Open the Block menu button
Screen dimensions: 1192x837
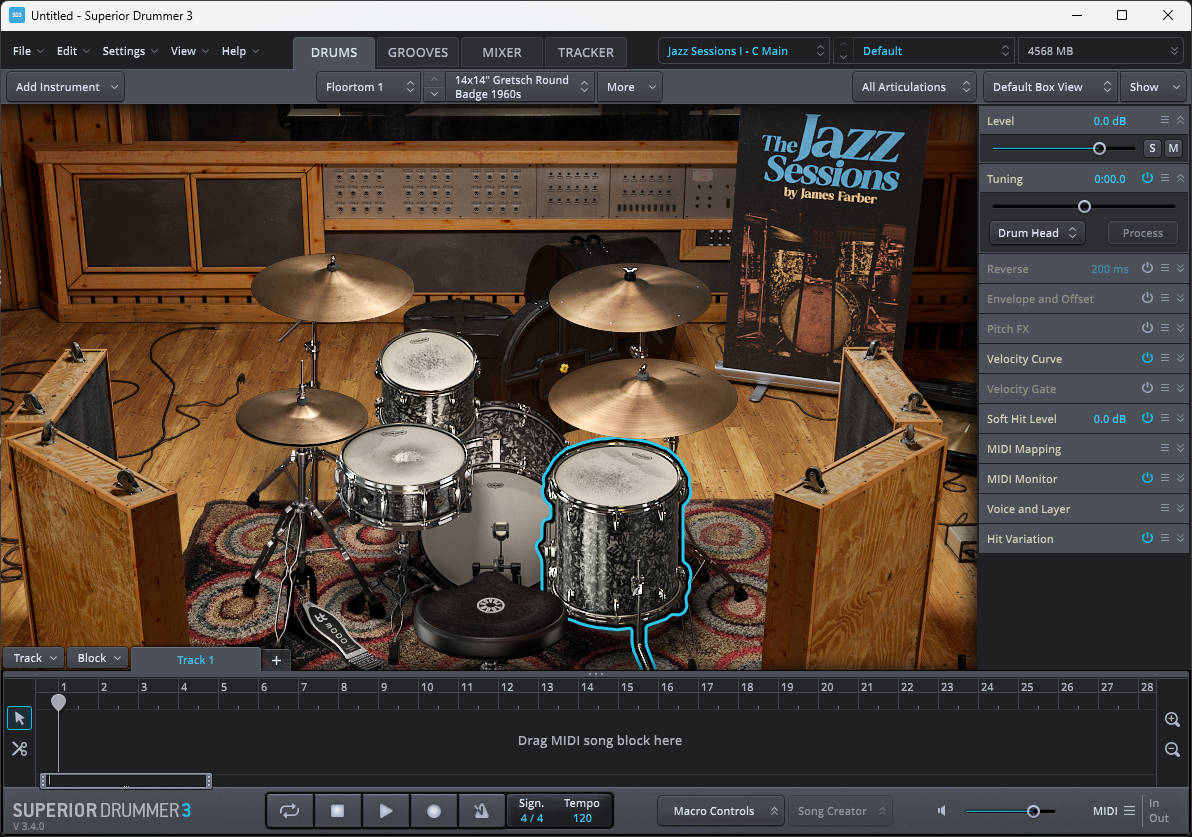pos(99,658)
